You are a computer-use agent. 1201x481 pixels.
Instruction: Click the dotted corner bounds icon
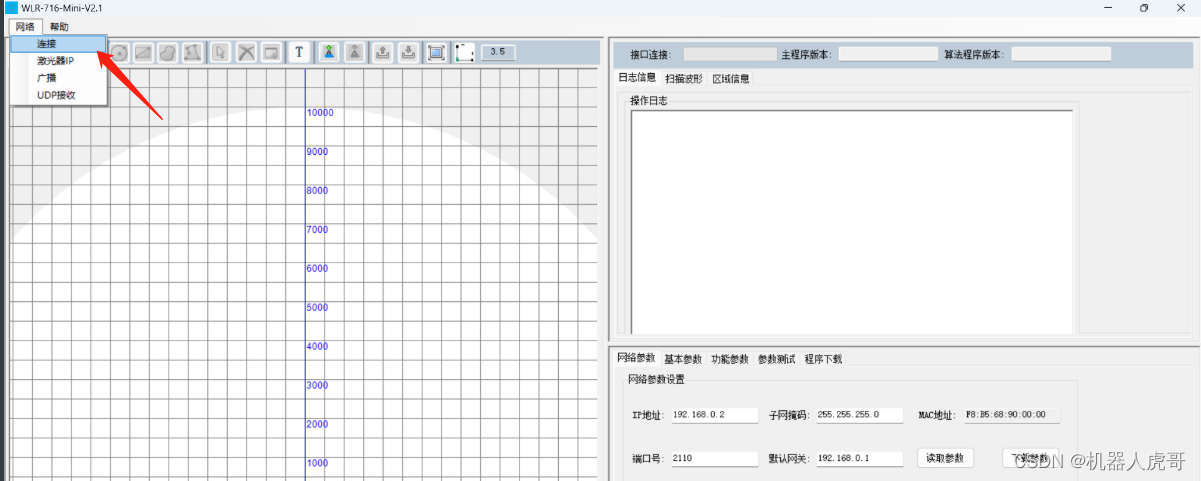(465, 52)
